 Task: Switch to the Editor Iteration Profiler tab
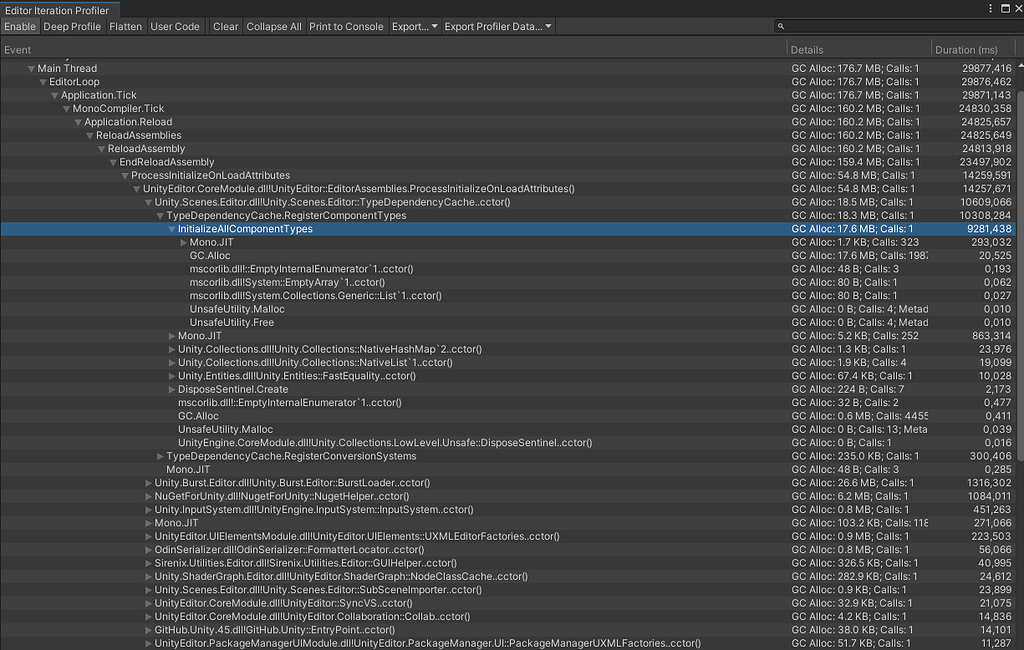pos(57,8)
